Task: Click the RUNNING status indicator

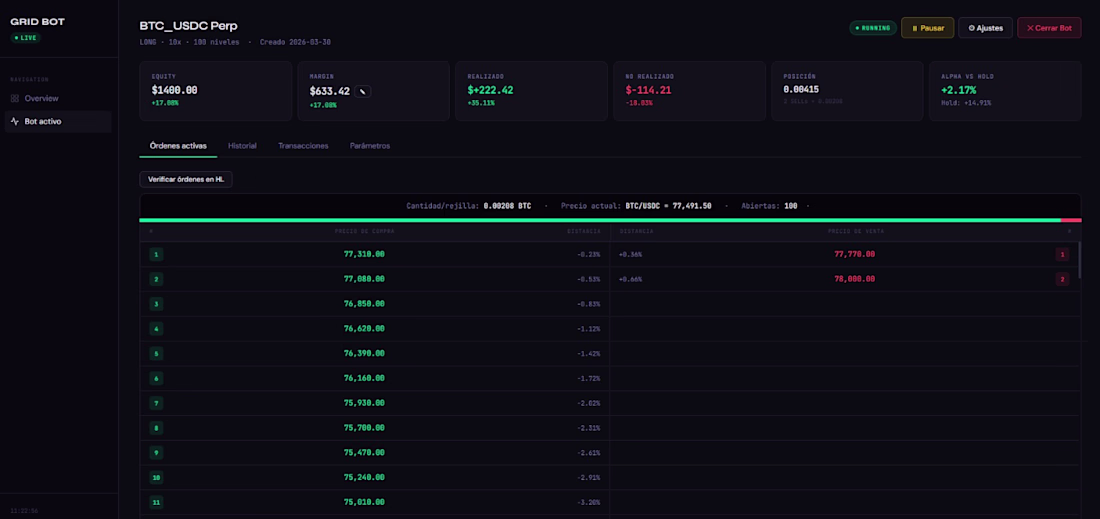Action: 873,28
